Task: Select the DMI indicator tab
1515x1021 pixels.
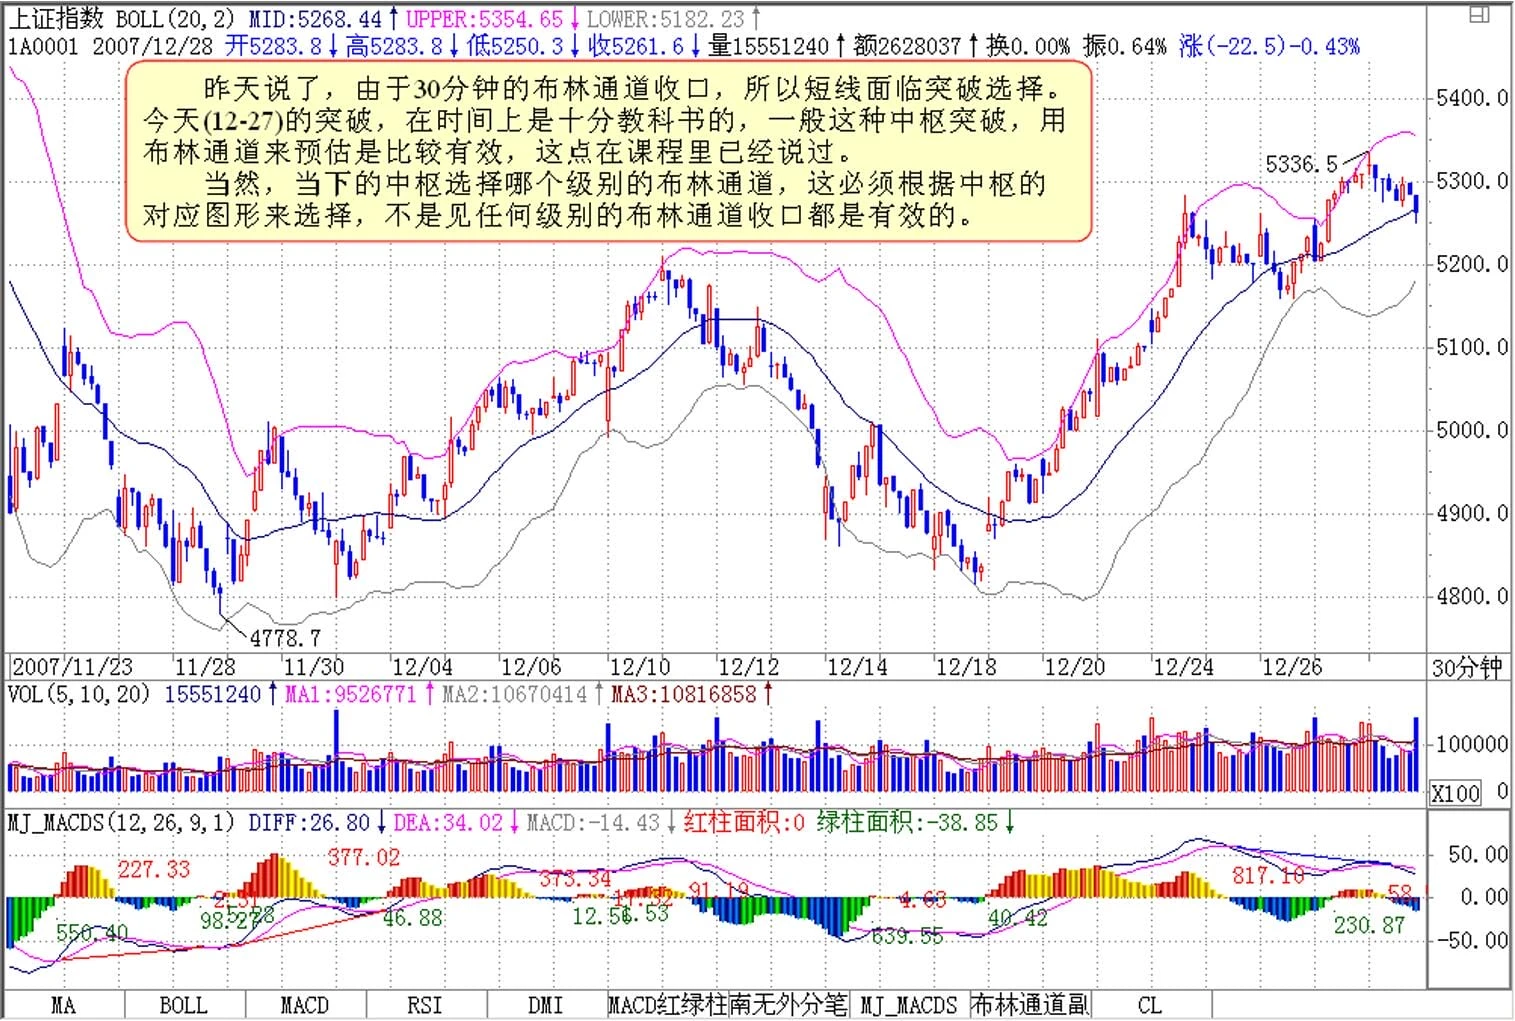Action: [546, 1005]
